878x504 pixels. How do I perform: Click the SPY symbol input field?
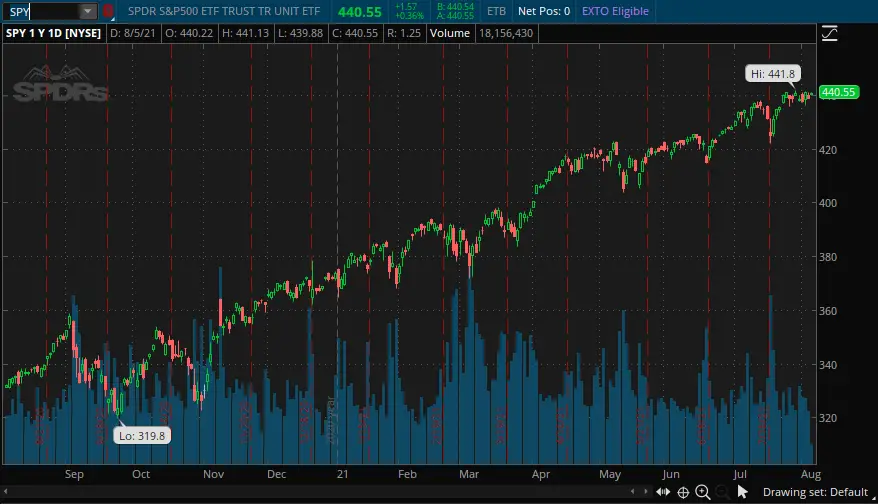[43, 11]
